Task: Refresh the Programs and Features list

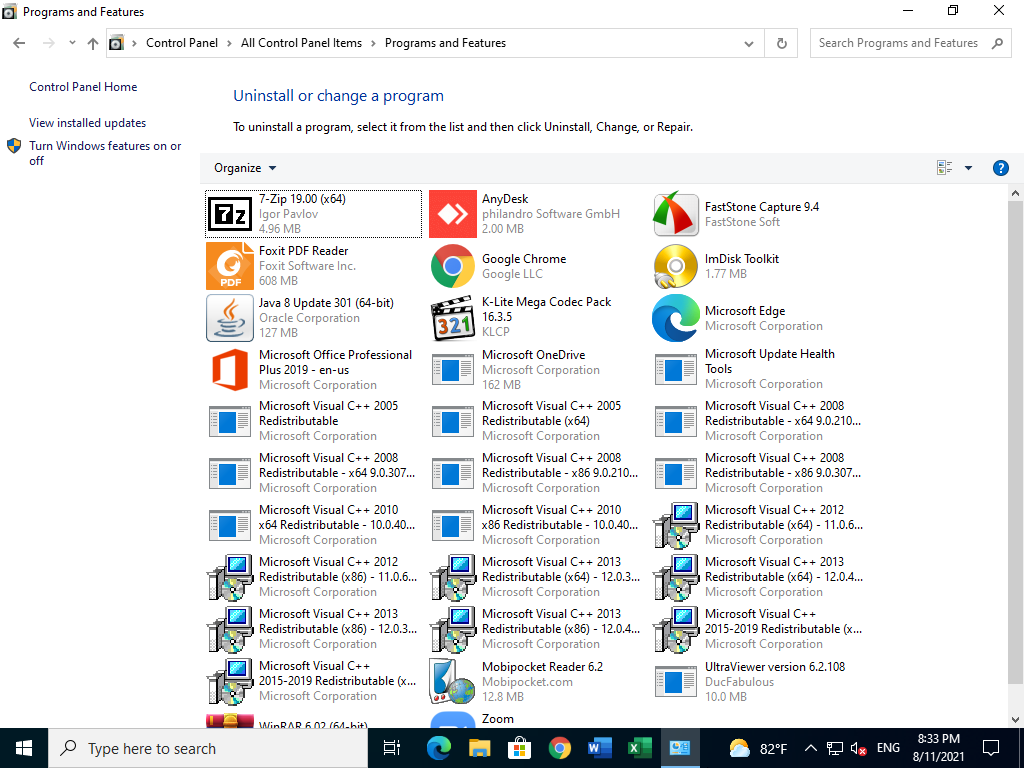Action: pos(782,43)
